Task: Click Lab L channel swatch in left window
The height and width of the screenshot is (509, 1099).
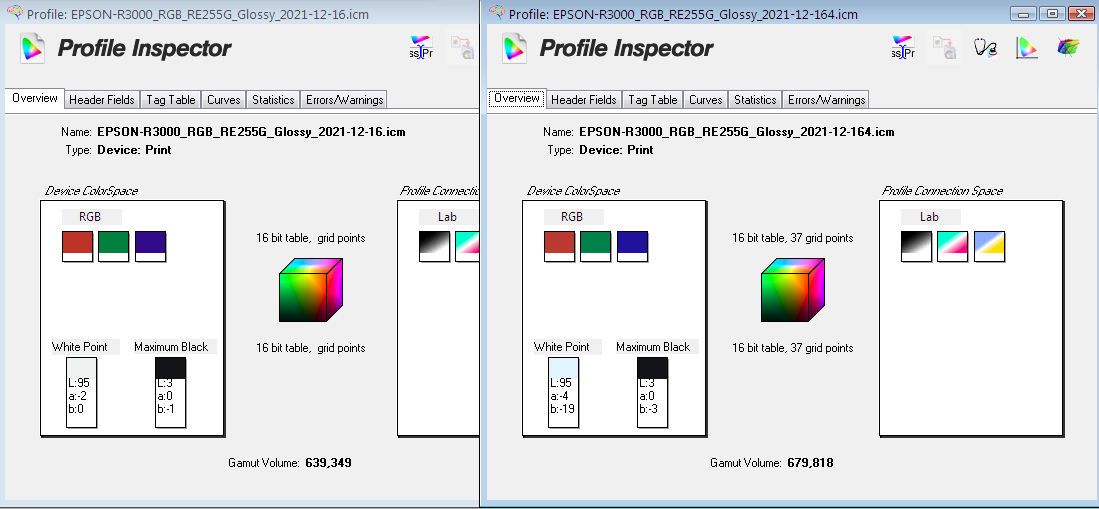Action: (x=435, y=246)
